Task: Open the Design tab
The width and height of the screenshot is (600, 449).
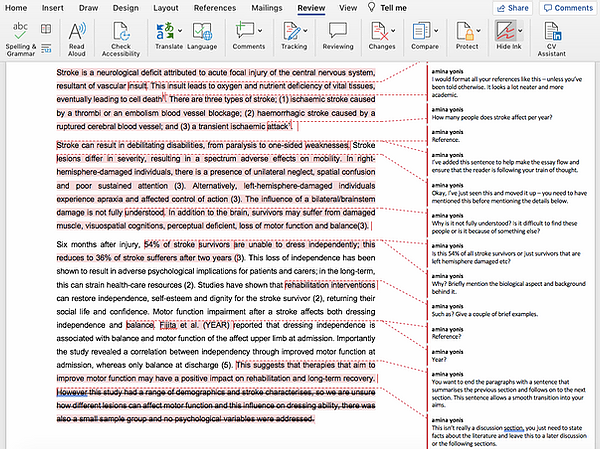Action: pos(126,8)
